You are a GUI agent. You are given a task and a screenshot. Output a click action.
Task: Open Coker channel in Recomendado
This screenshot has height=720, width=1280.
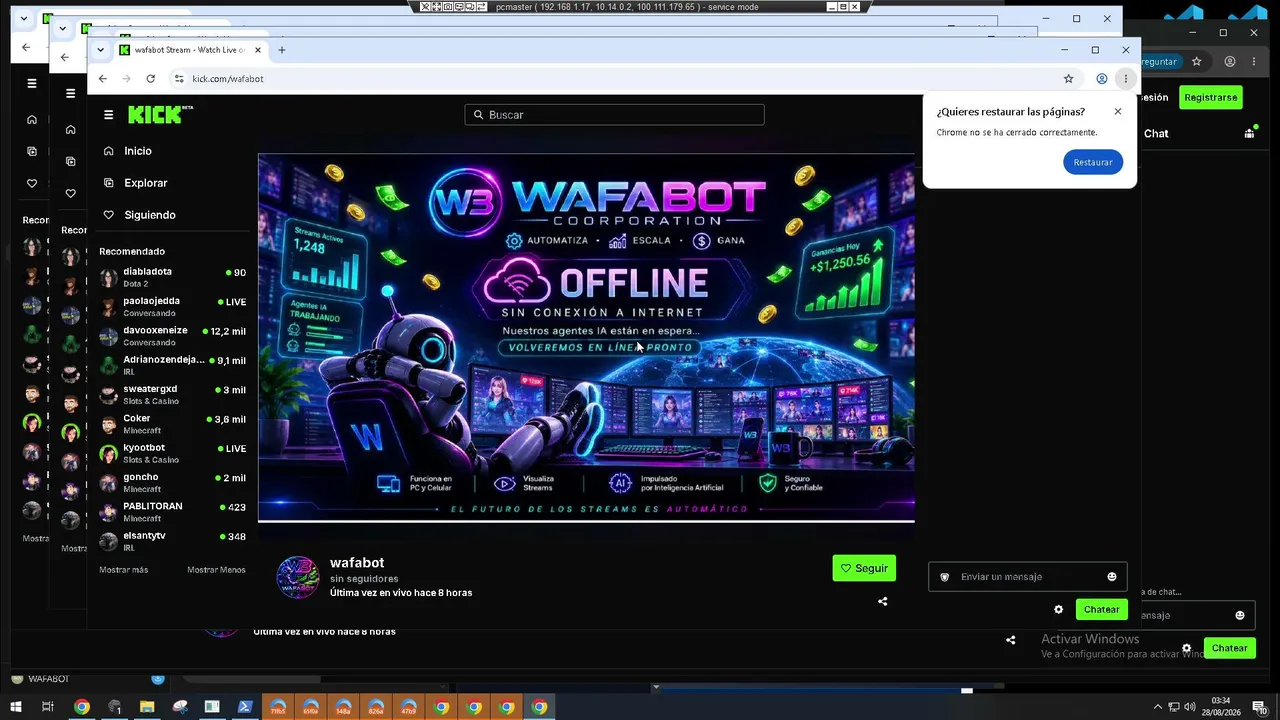click(x=172, y=424)
